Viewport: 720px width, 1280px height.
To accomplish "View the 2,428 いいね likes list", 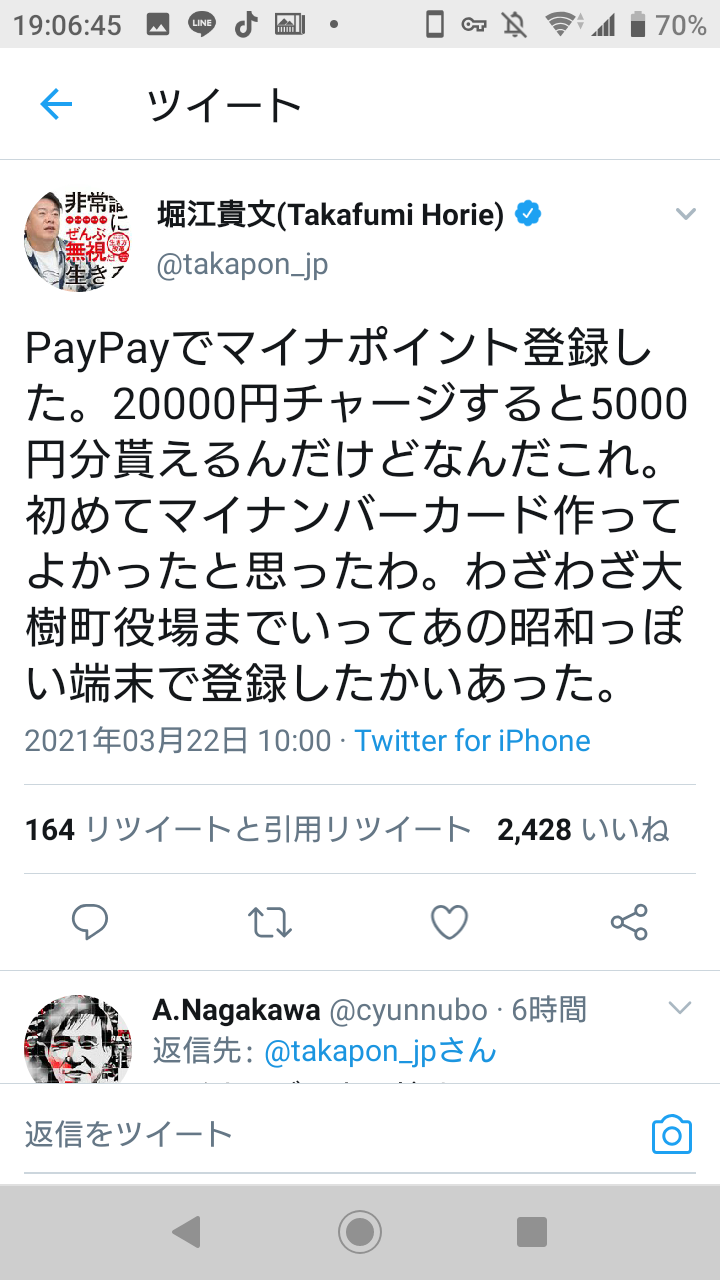I will (583, 829).
